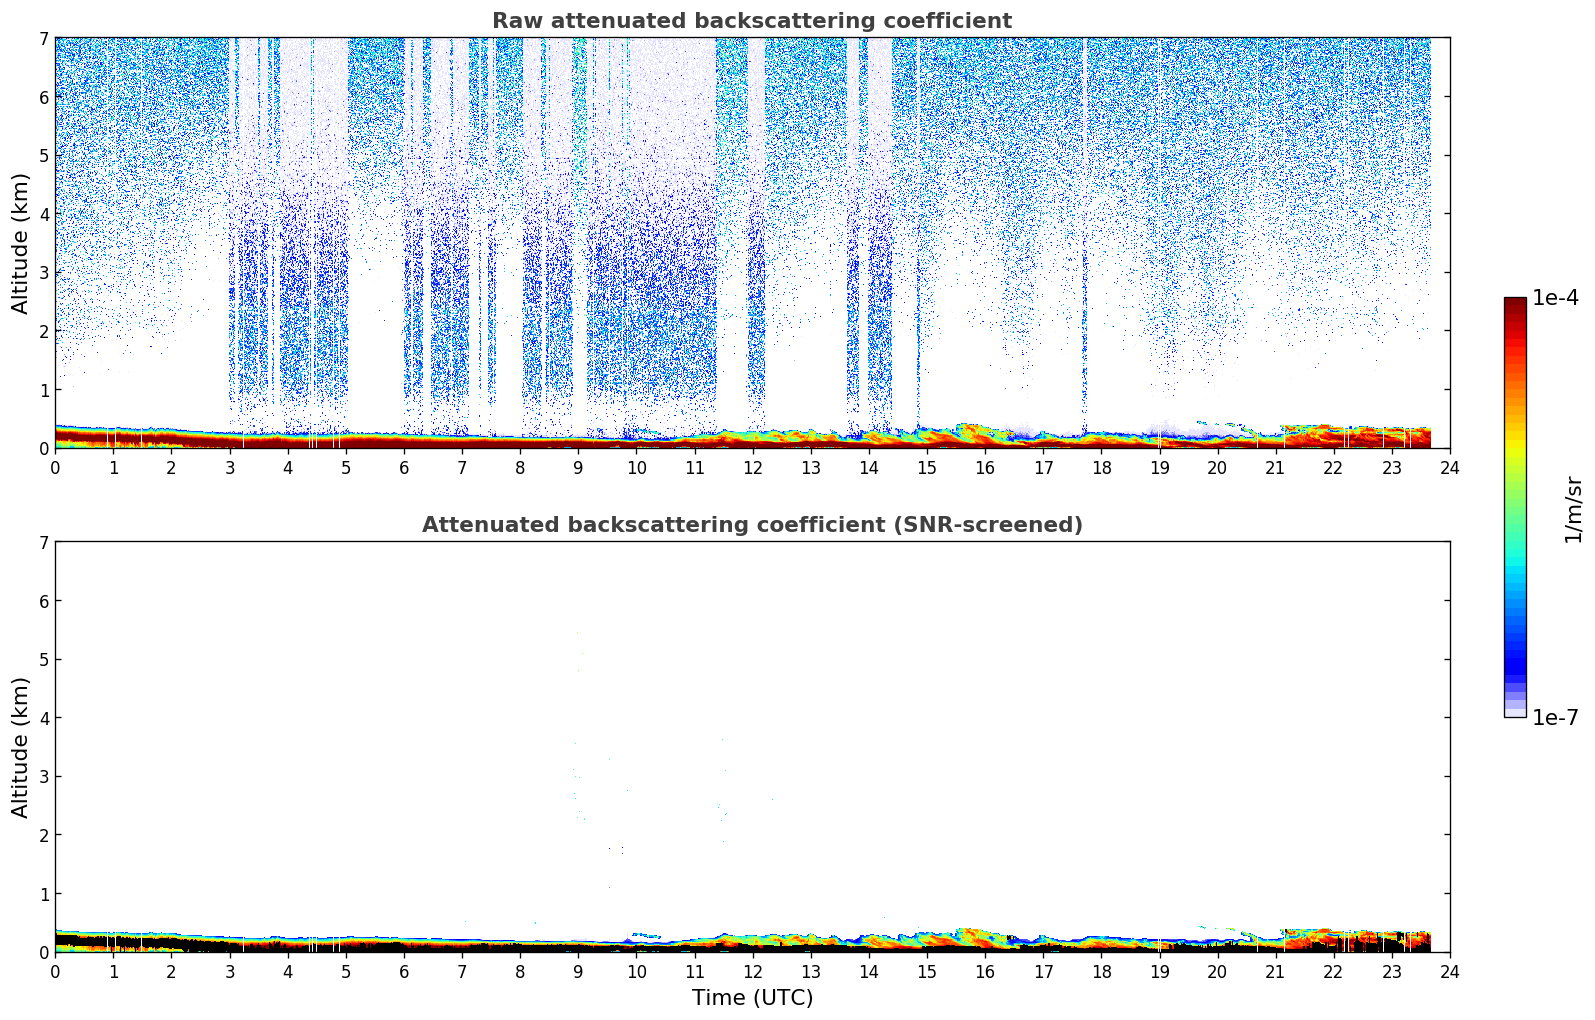Select the '1/m/sr' colorbar unit label
The image size is (1595, 1020).
(x=1573, y=508)
